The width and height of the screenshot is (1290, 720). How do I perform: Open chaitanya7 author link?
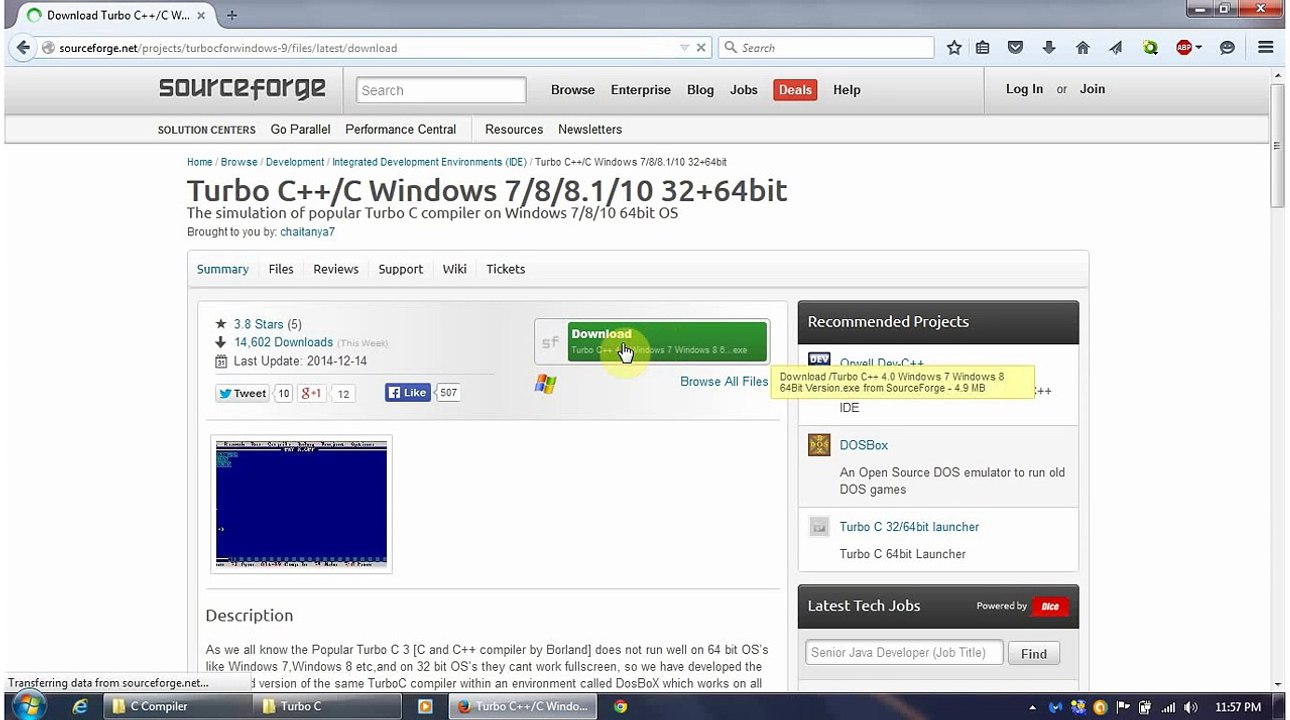[x=307, y=232]
